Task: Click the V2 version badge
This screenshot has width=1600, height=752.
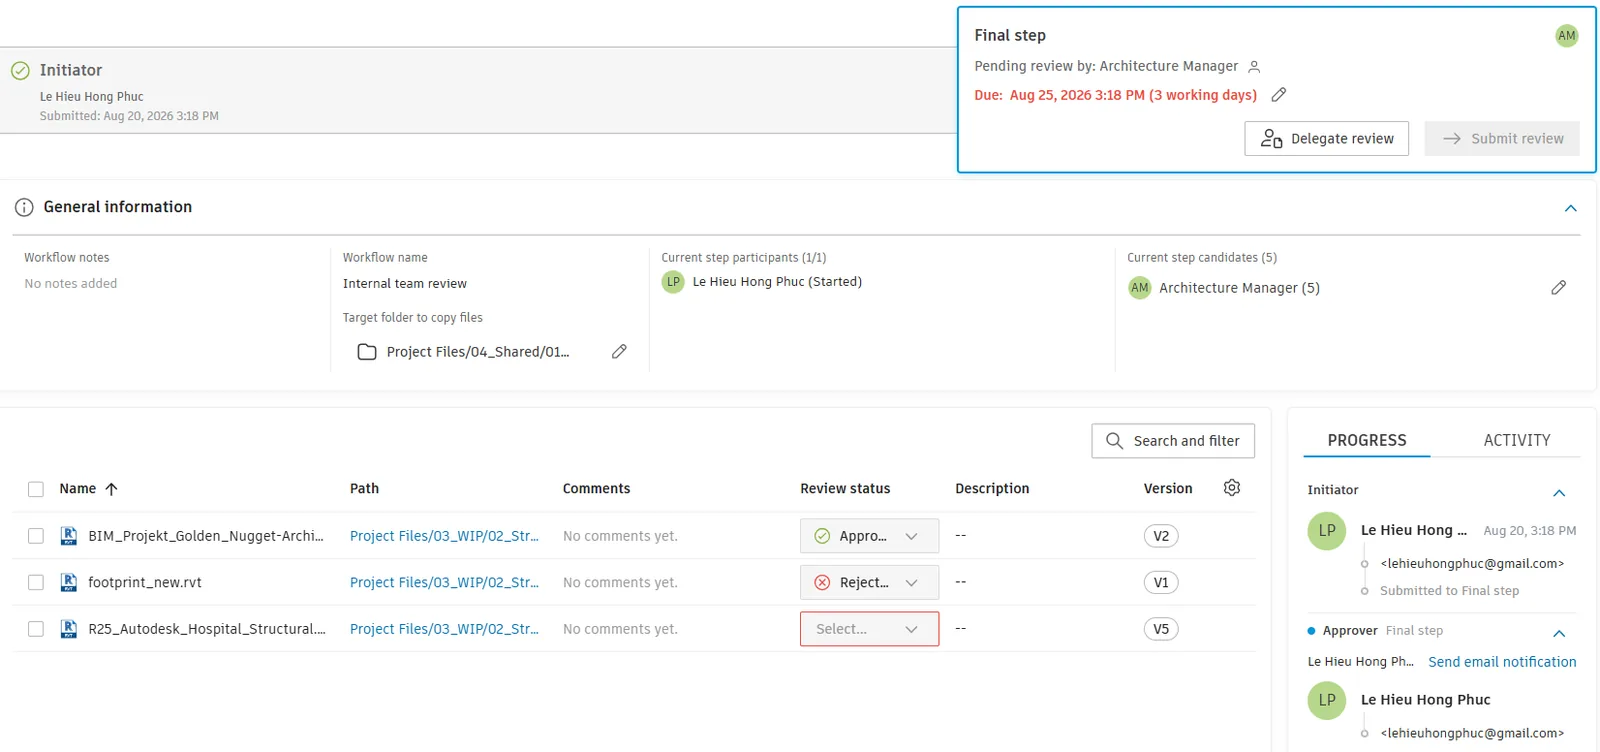Action: coord(1161,536)
